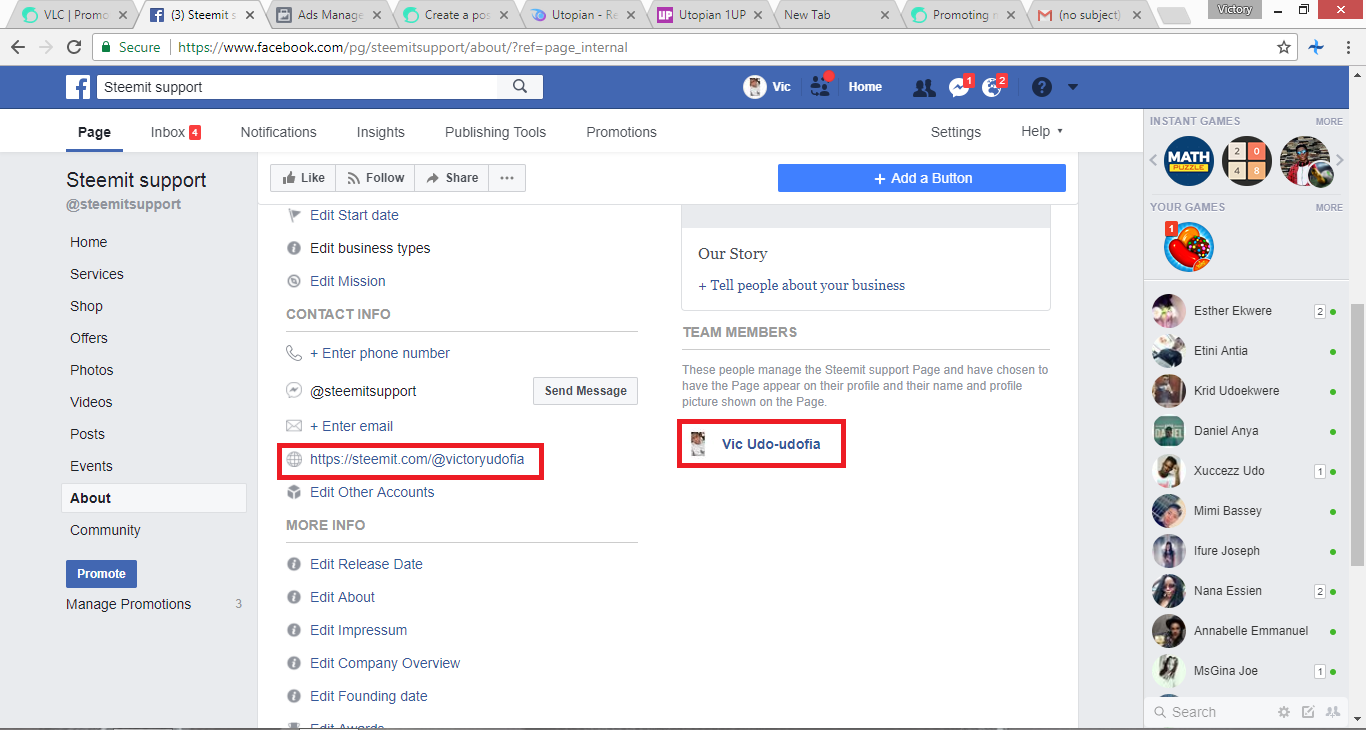Viewport: 1366px width, 730px height.
Task: Open the Insights tab
Action: click(x=381, y=132)
